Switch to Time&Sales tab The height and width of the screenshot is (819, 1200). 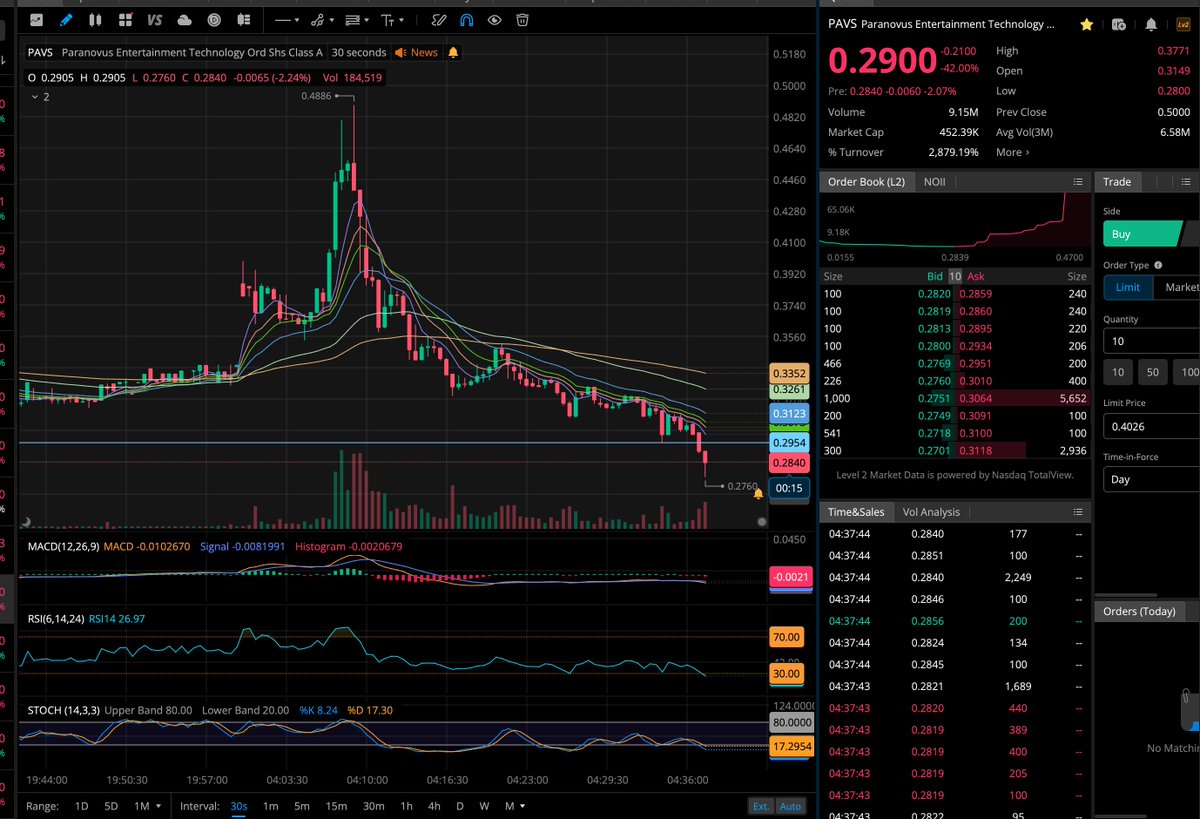pos(855,511)
